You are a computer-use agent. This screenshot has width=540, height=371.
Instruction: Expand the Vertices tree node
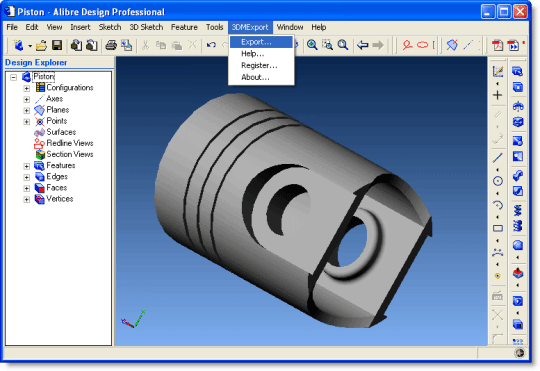tap(27, 199)
